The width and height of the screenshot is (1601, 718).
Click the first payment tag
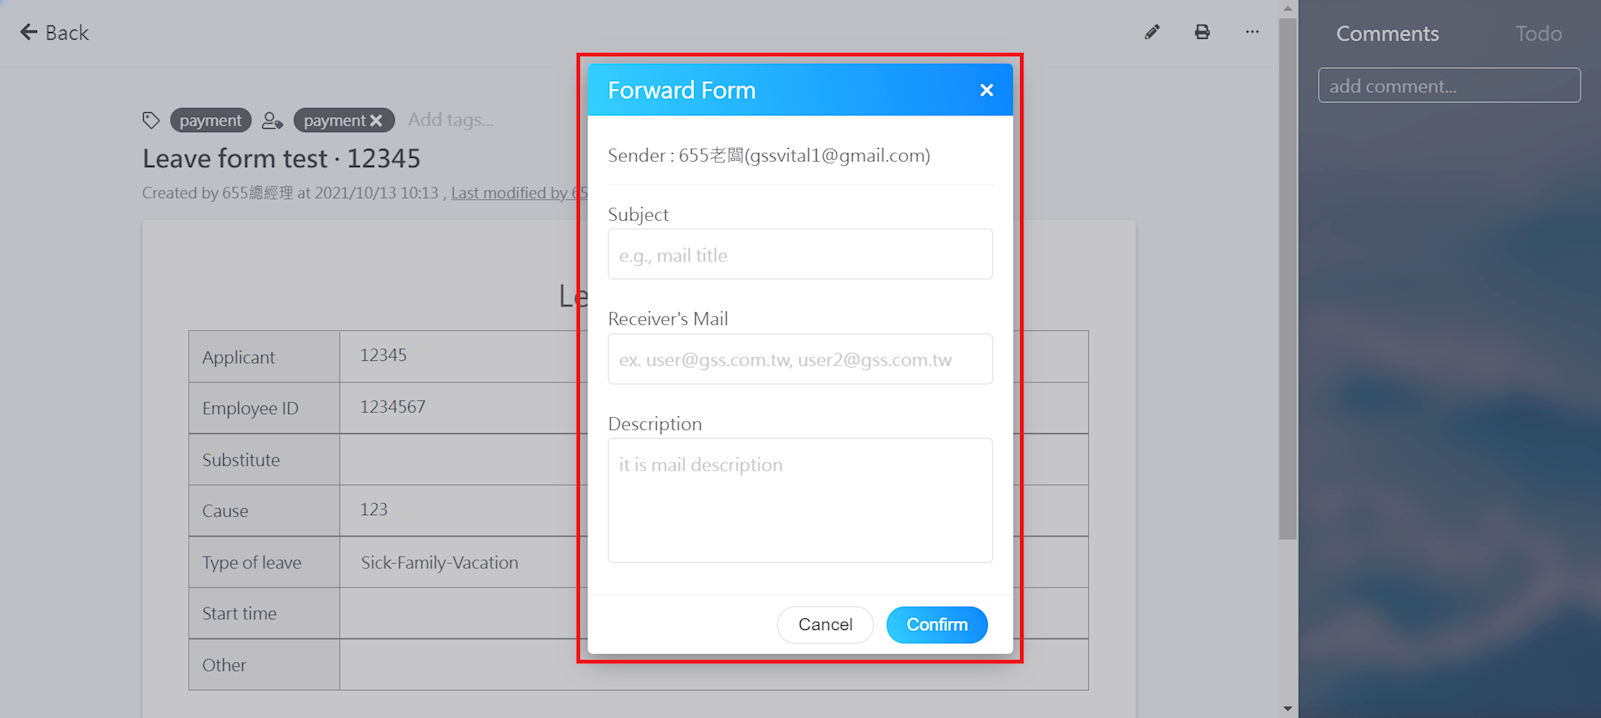coord(210,120)
